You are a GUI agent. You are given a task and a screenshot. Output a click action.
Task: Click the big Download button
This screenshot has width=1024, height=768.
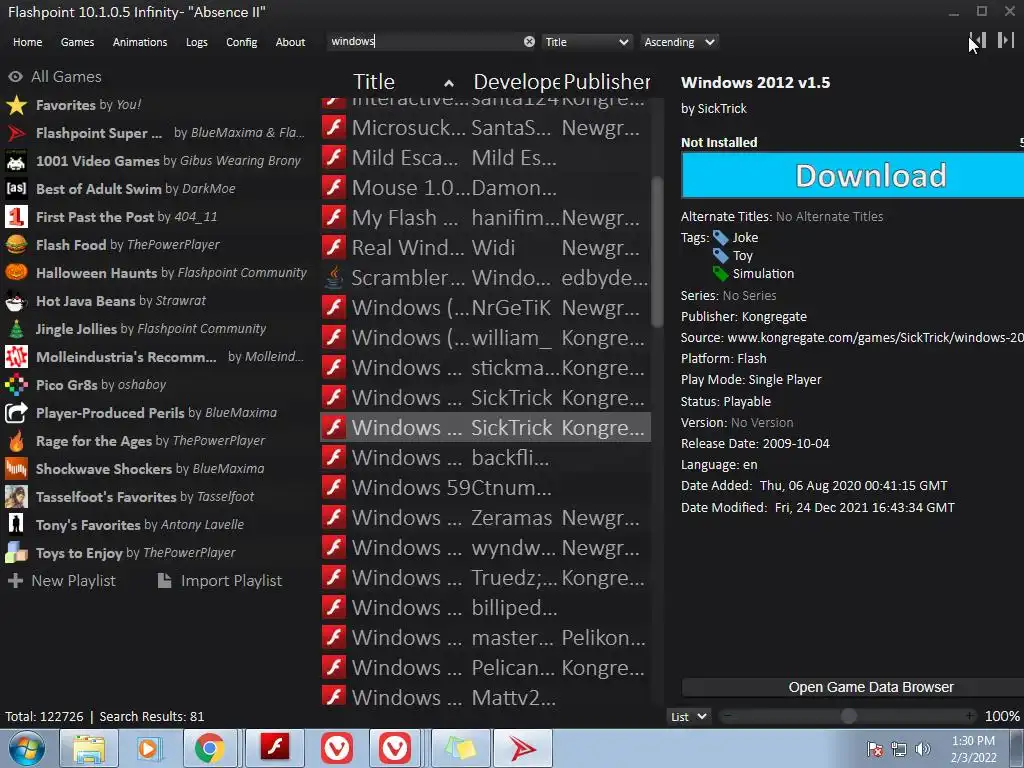tap(852, 175)
